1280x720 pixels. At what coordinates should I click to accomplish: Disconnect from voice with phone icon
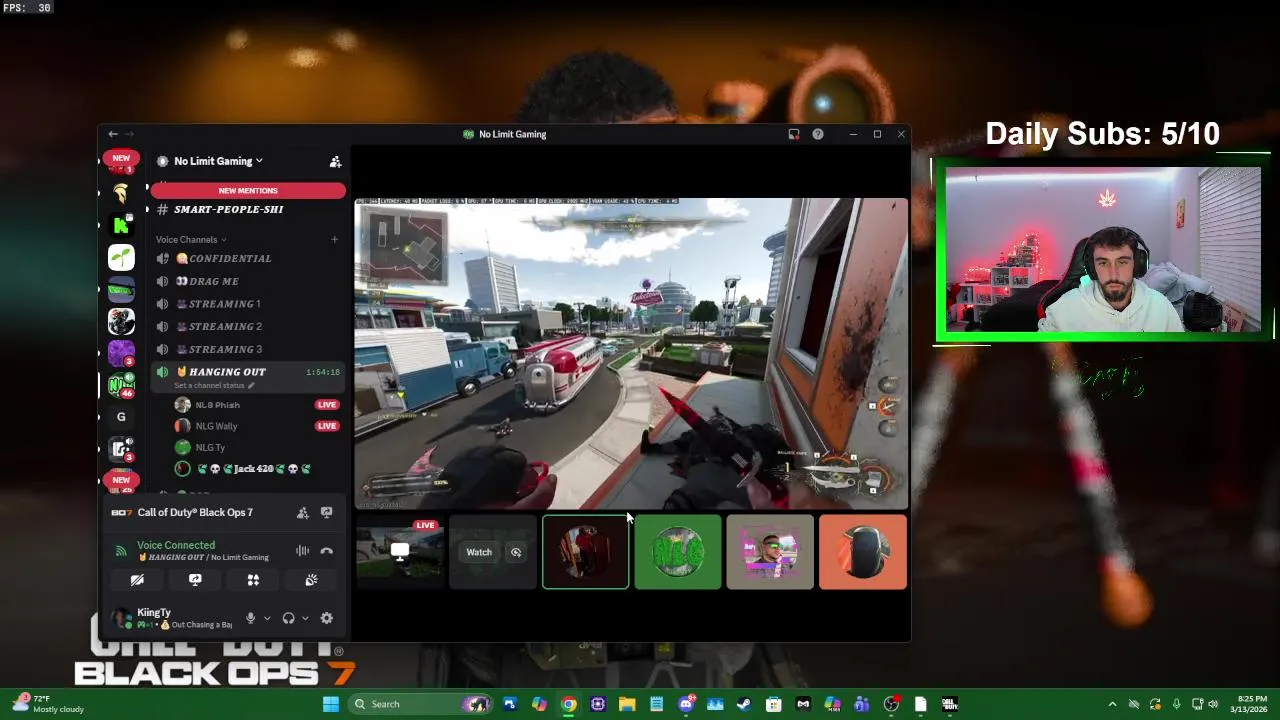tap(326, 551)
